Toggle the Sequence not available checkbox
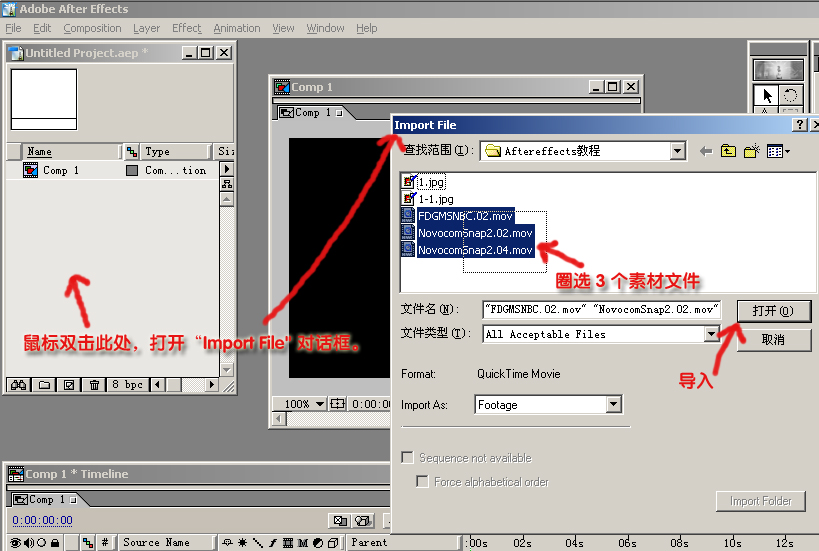819x551 pixels. click(x=407, y=458)
